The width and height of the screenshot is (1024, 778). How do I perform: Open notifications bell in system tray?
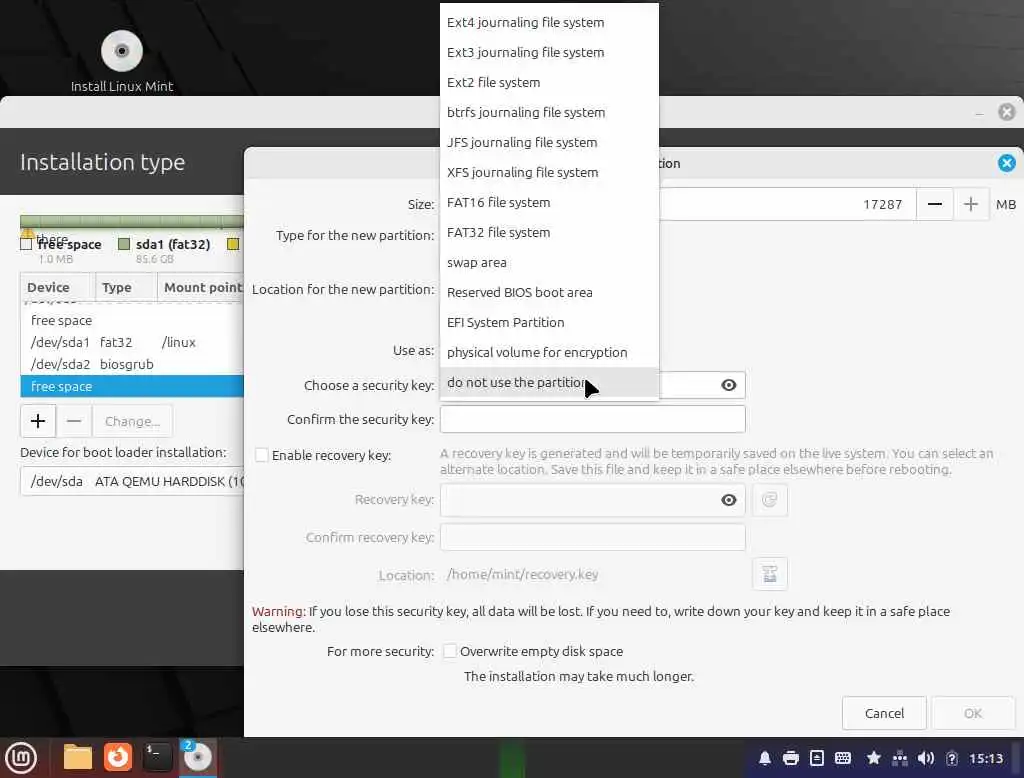click(765, 758)
